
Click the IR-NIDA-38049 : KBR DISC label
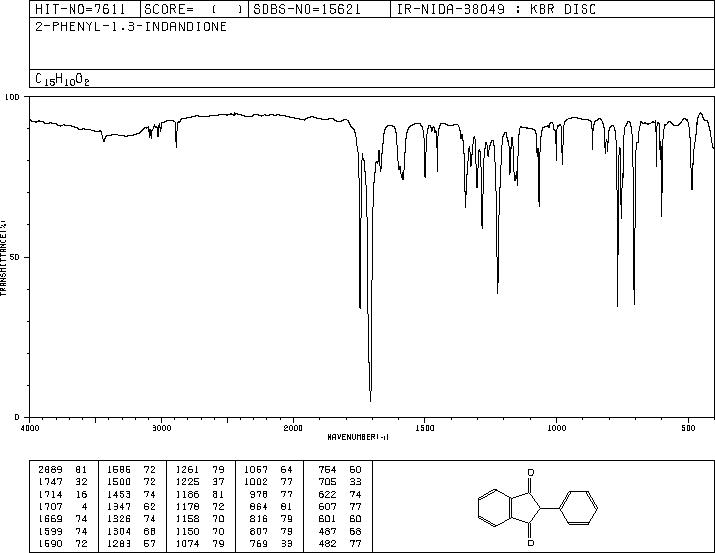(496, 9)
